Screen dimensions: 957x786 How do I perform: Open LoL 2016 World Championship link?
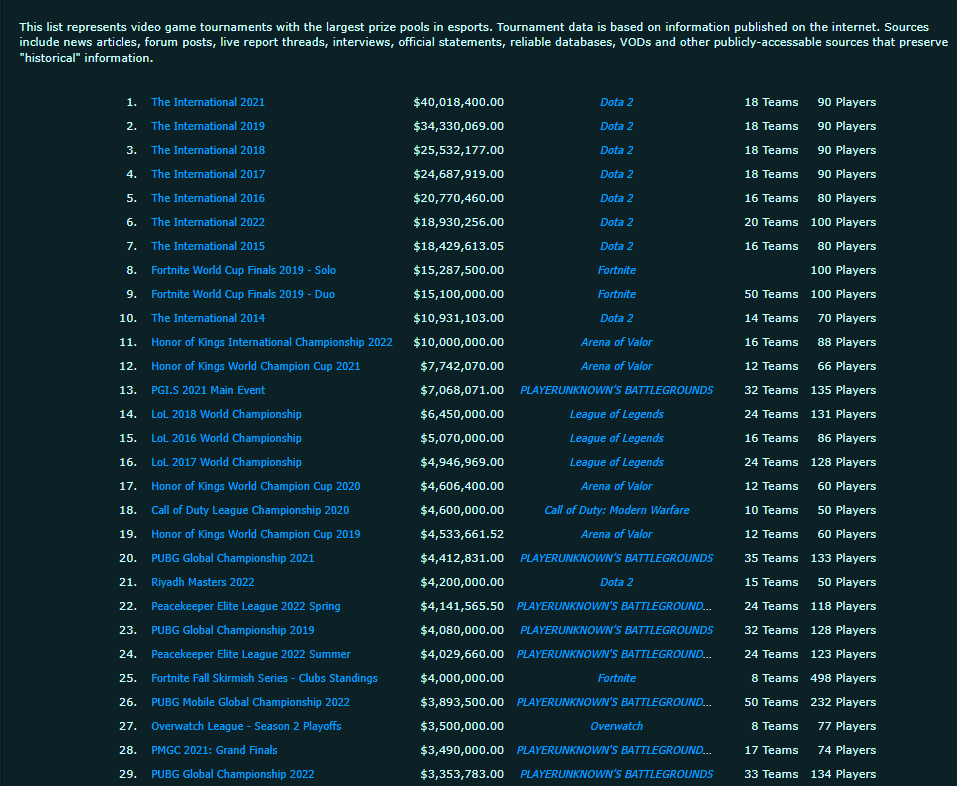pos(226,438)
